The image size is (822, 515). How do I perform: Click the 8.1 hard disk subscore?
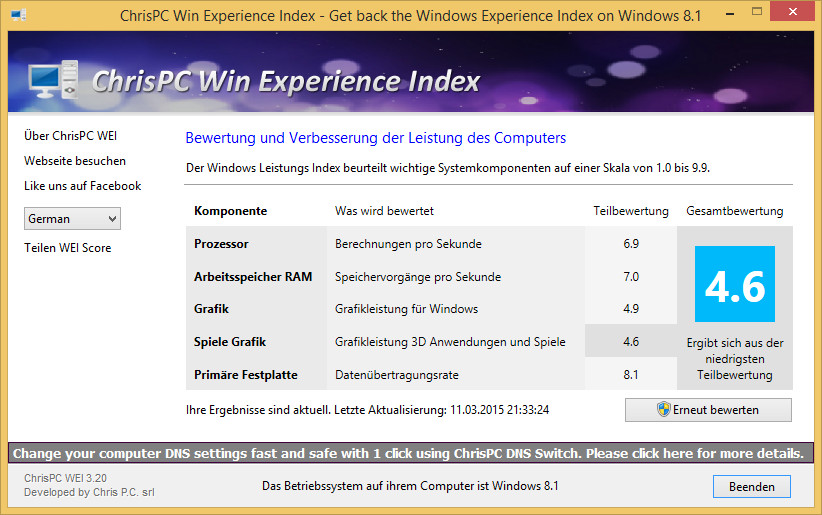pos(631,374)
